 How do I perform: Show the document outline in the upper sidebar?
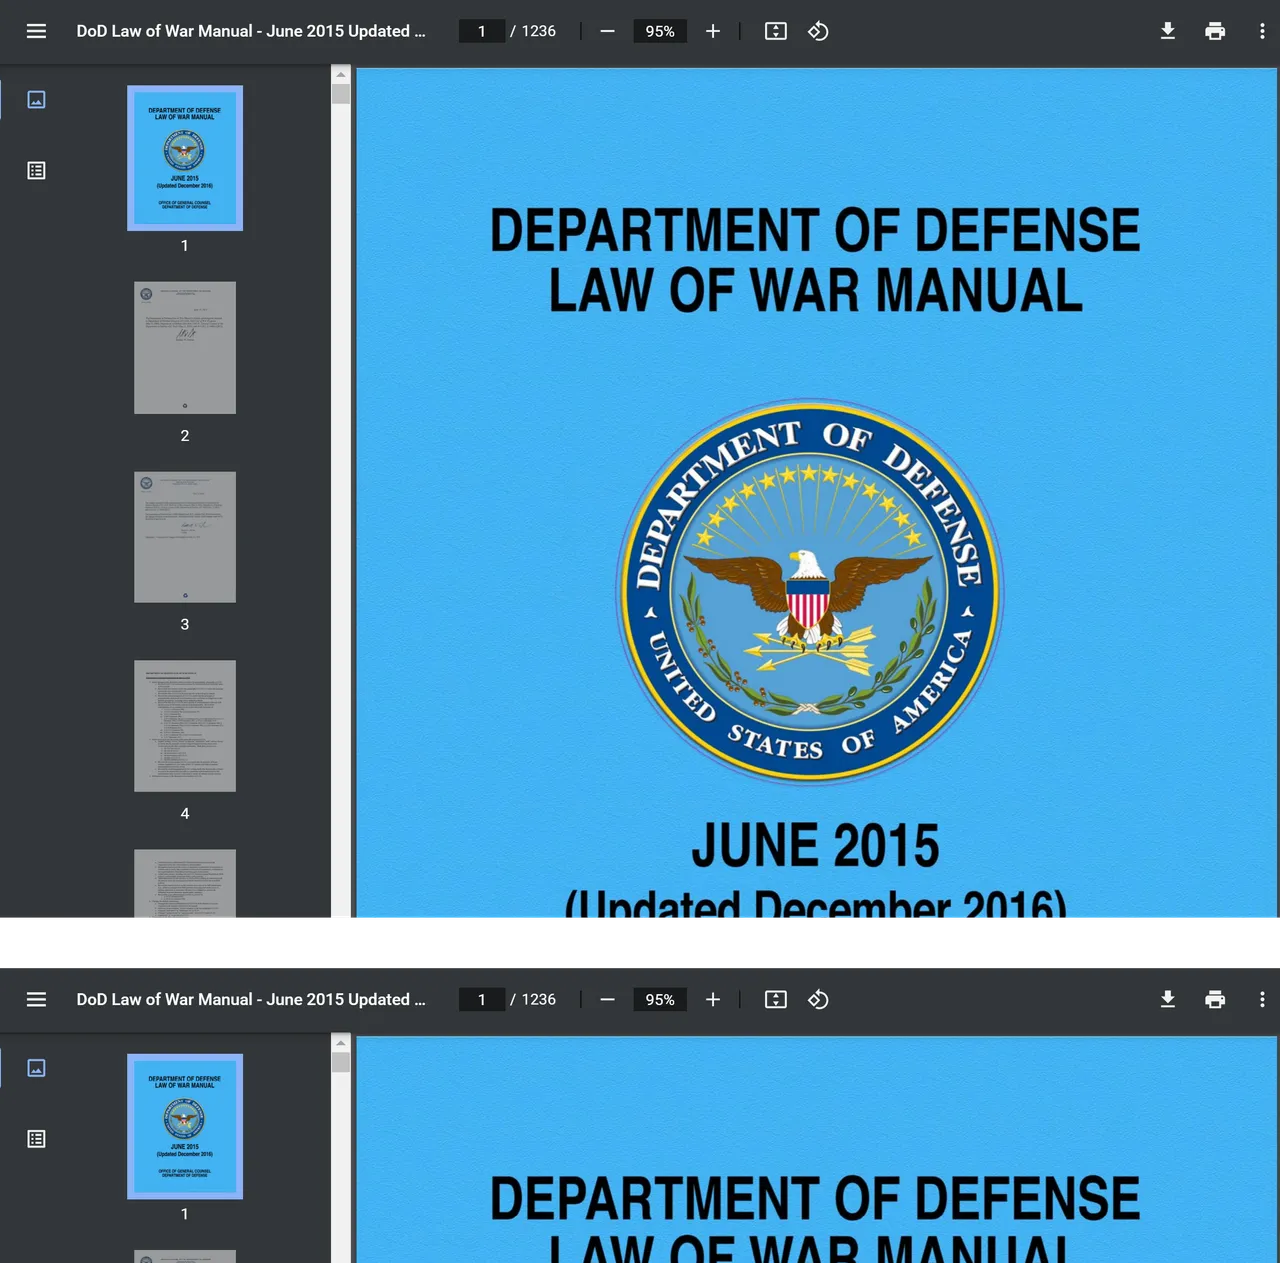[x=37, y=170]
